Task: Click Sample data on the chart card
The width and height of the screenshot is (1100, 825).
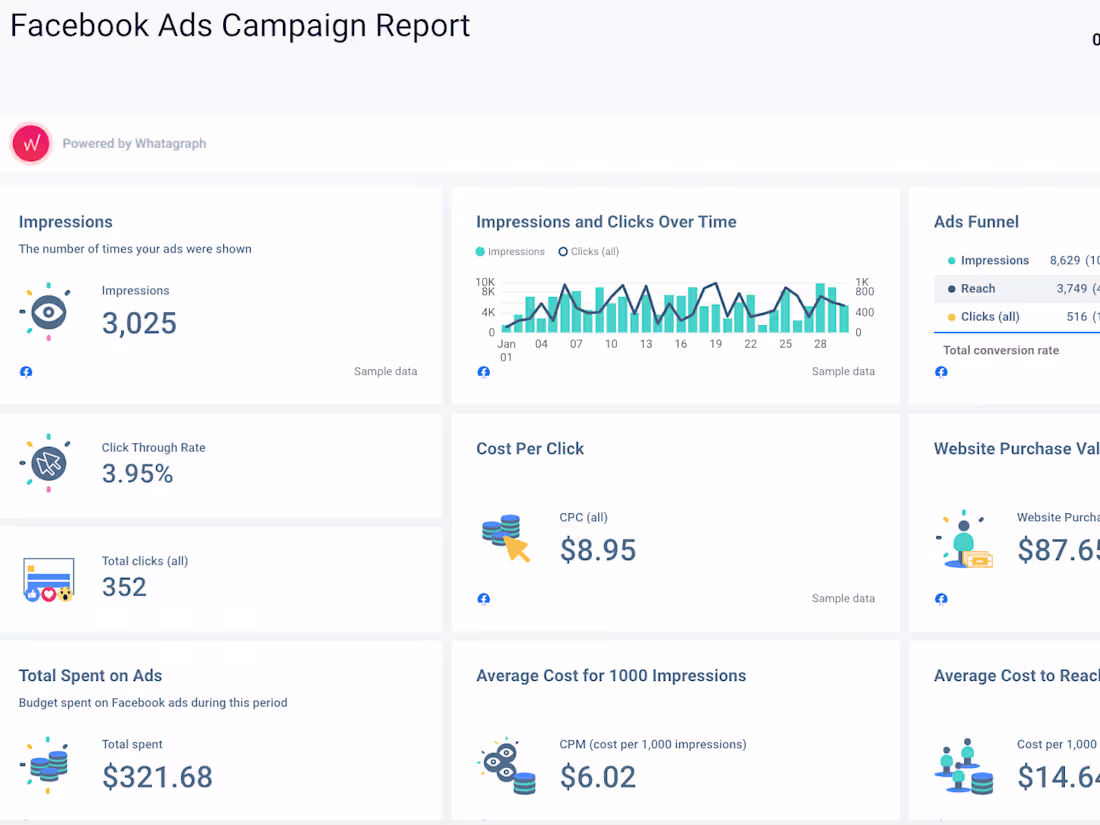Action: (x=843, y=371)
